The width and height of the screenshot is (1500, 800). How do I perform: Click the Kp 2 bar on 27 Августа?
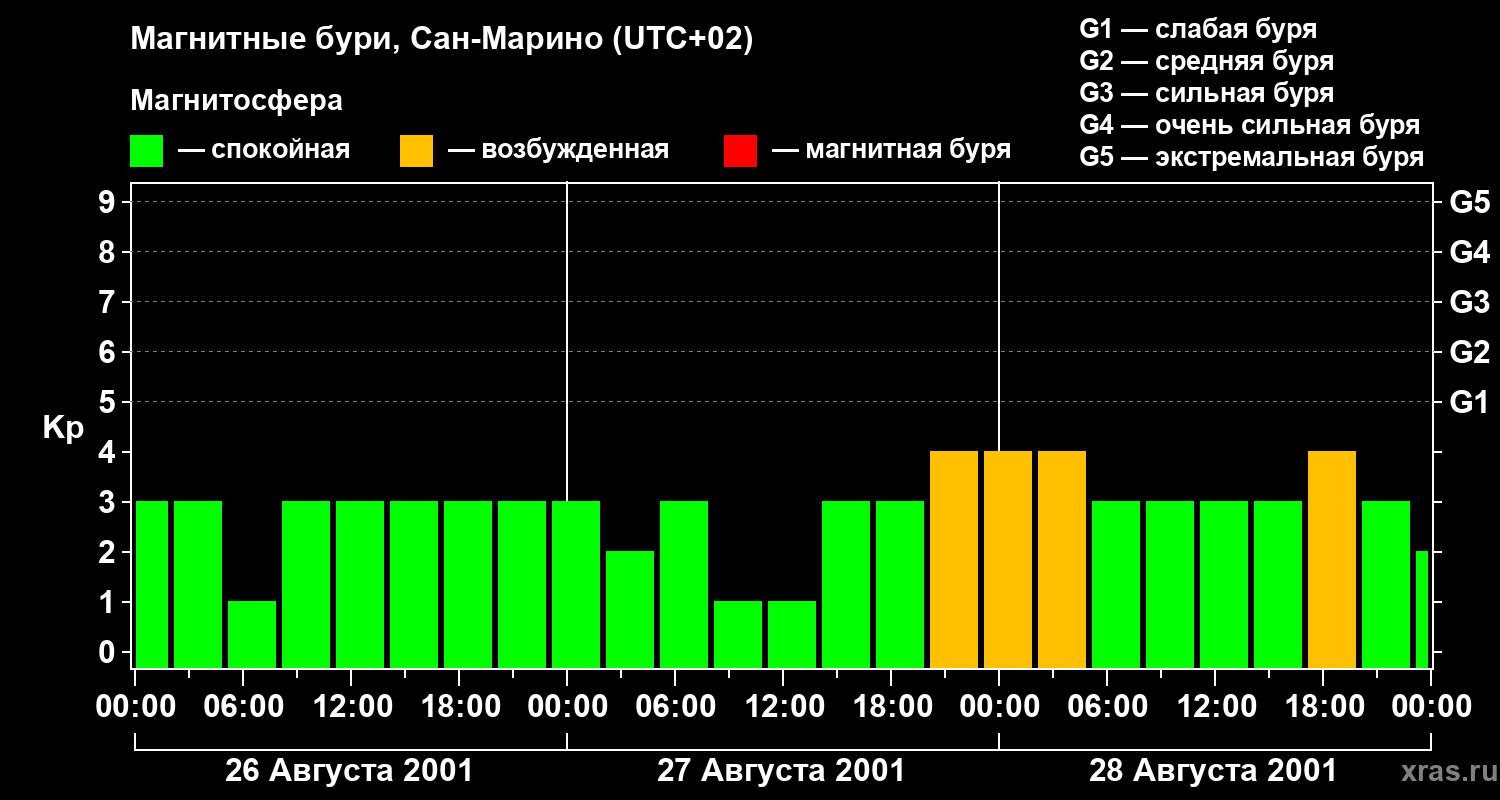[x=630, y=609]
